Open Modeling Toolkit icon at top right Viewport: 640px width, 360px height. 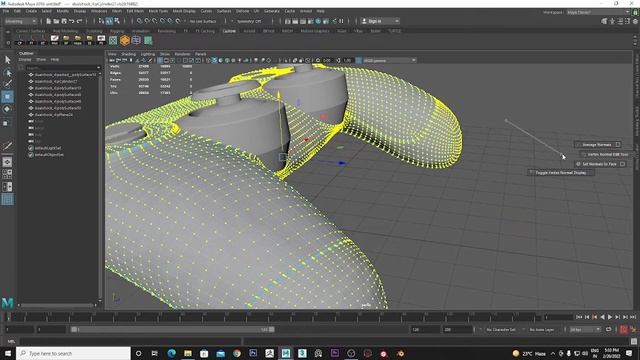click(604, 21)
